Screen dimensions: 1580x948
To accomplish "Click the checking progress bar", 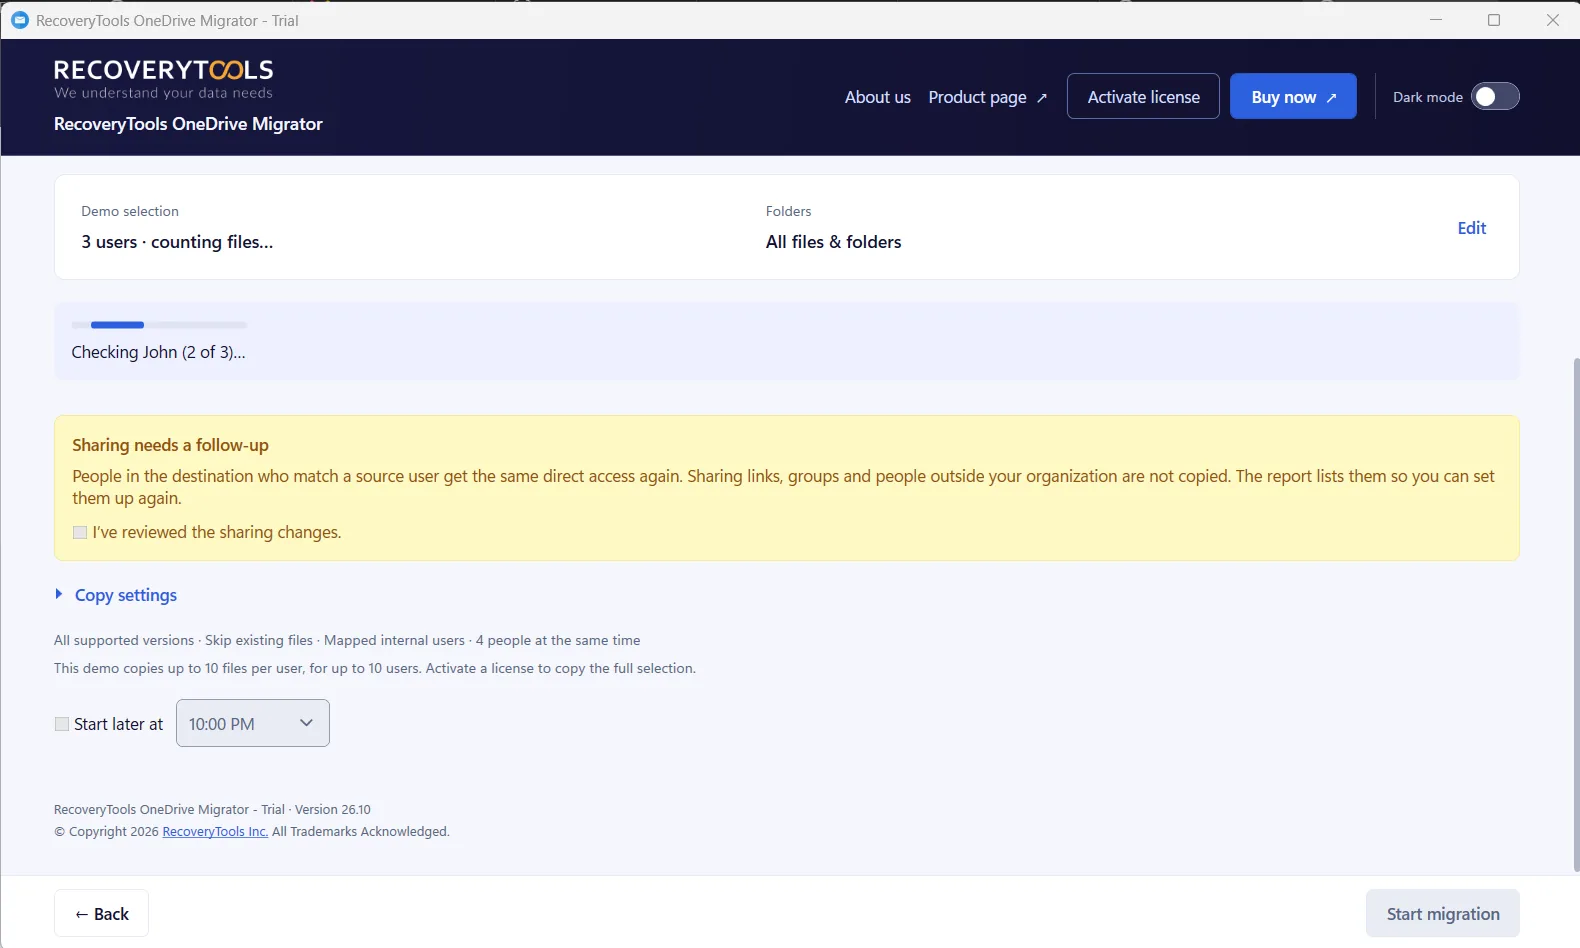I will click(159, 325).
